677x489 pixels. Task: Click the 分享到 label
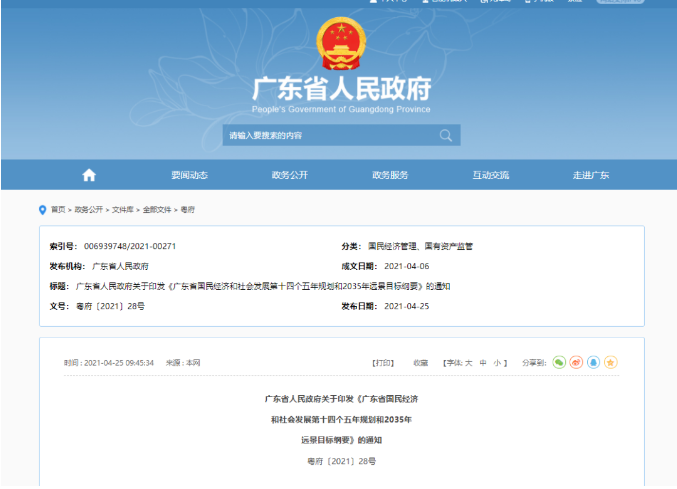click(534, 363)
